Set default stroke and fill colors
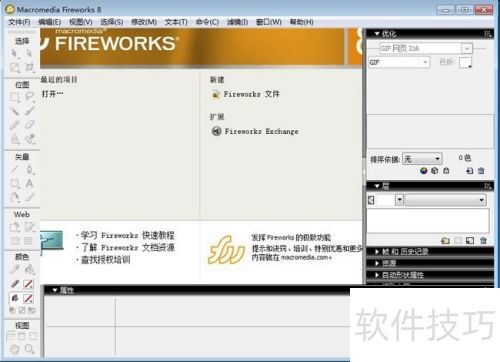Image resolution: width=500 pixels, height=362 pixels. point(12,310)
